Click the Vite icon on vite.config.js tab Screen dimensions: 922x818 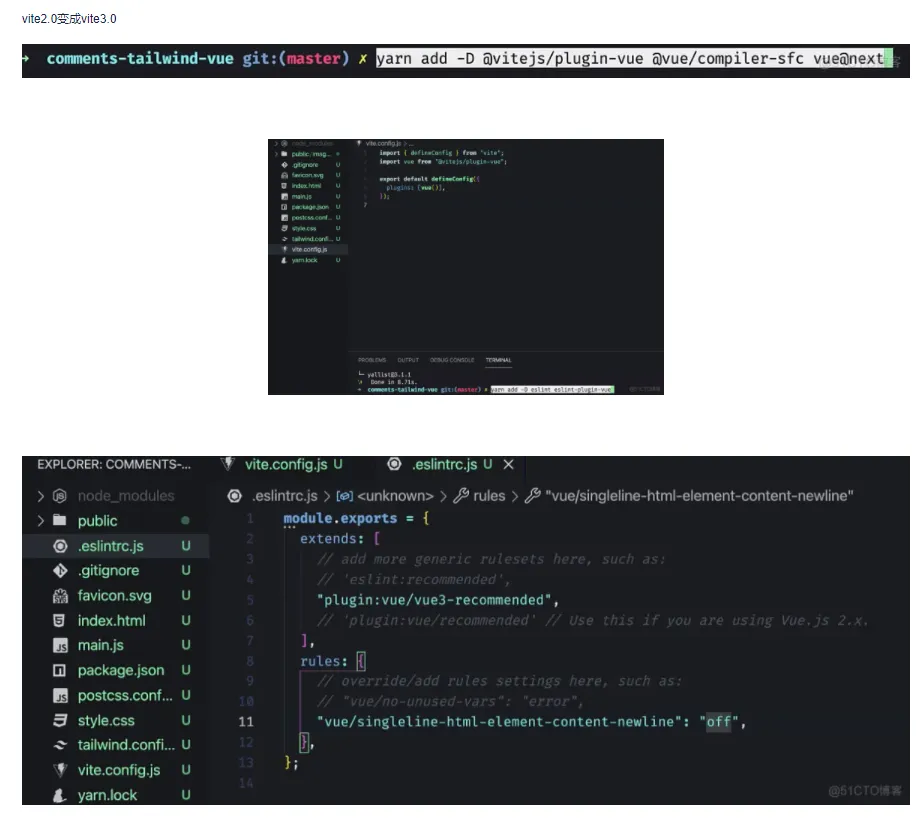[228, 464]
